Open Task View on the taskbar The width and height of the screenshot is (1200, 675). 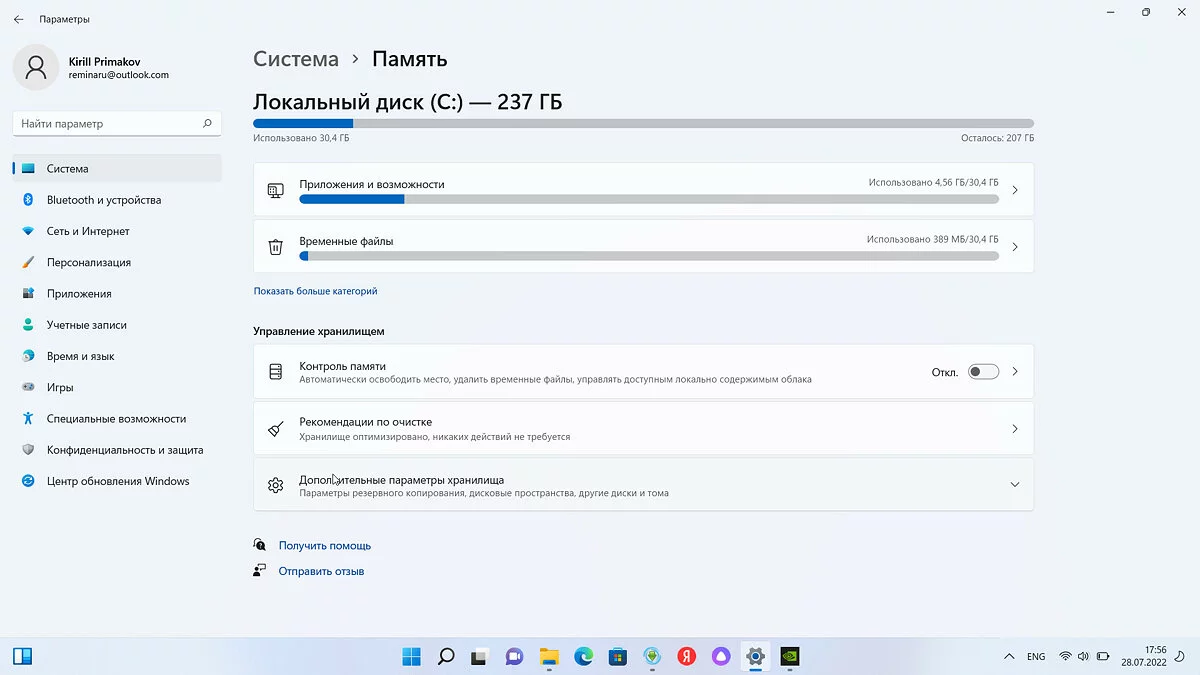(x=480, y=657)
